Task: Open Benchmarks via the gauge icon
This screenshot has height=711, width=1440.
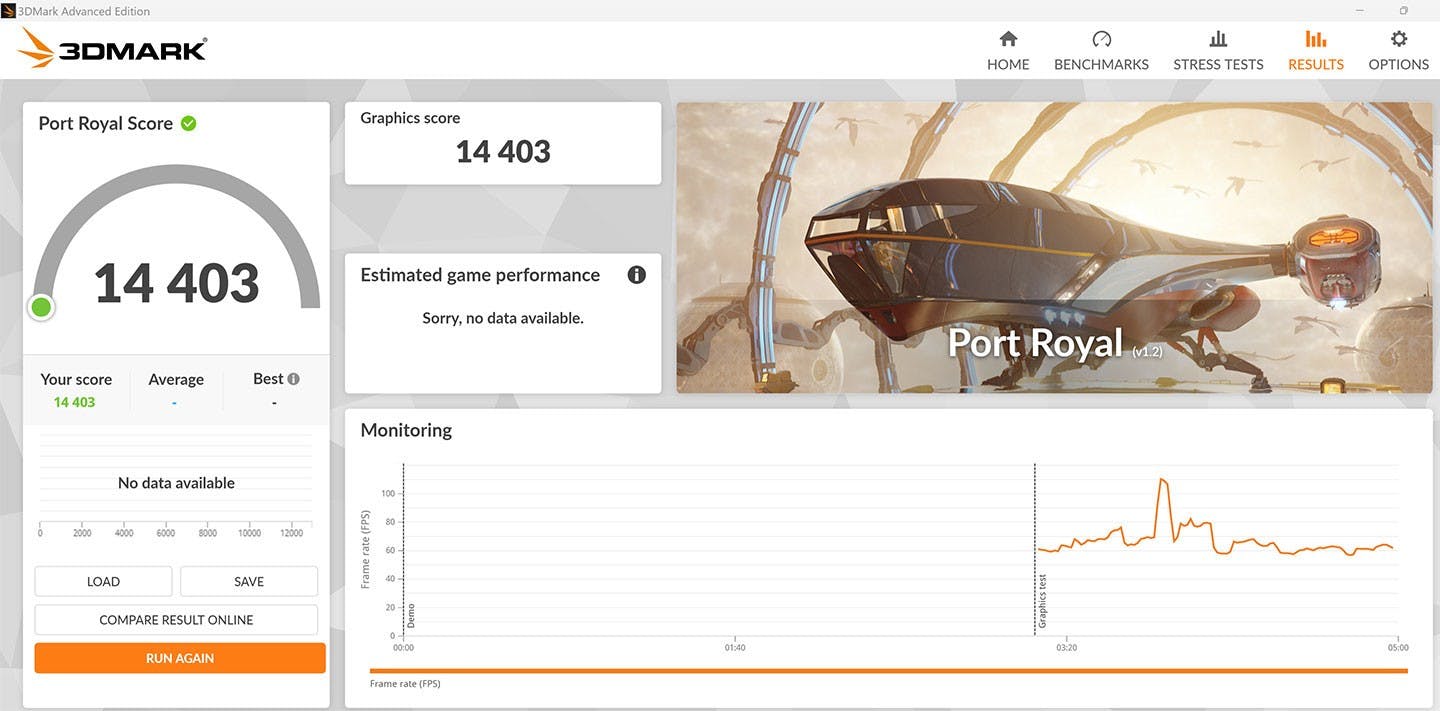Action: [1101, 39]
